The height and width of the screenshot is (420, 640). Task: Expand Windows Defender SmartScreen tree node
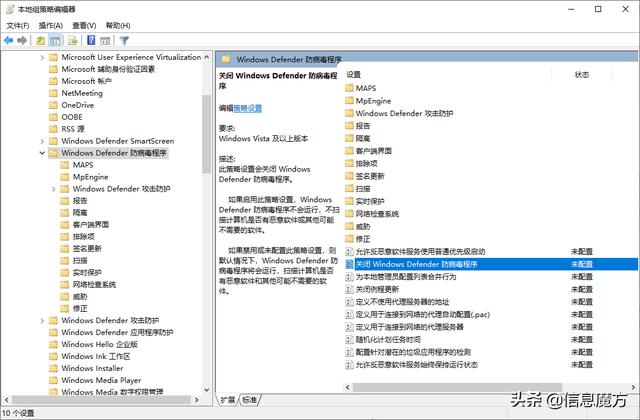42,141
